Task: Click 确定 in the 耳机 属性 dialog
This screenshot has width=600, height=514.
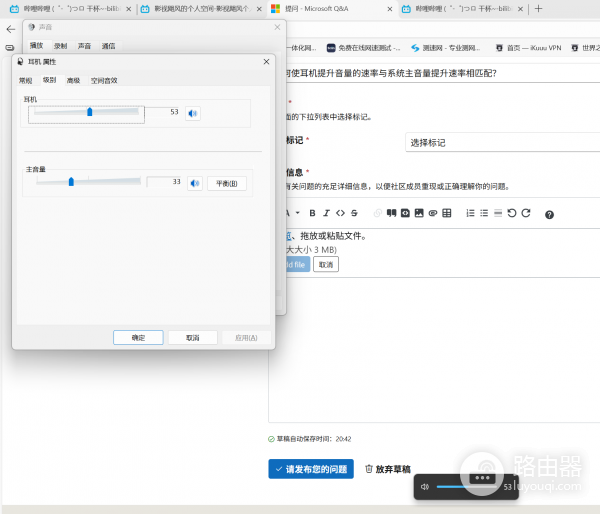Action: pyautogui.click(x=138, y=338)
